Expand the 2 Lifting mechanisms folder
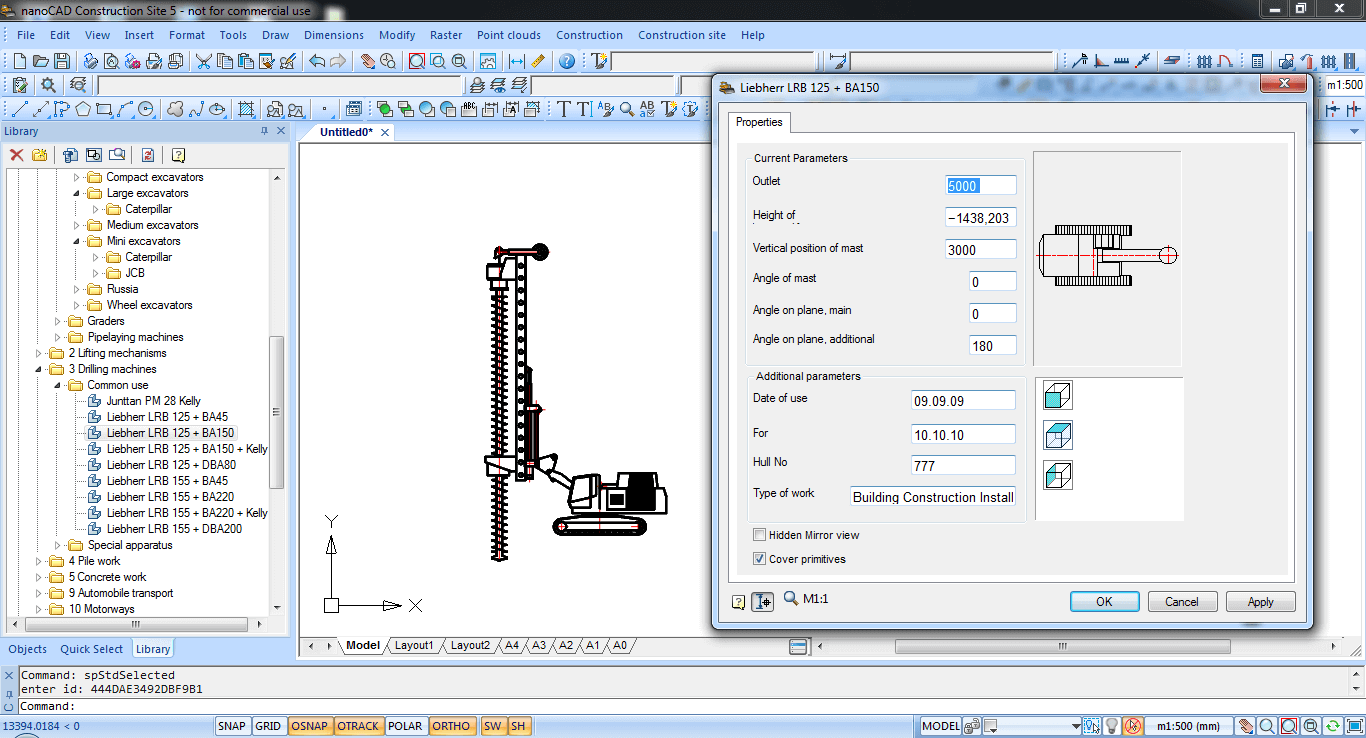This screenshot has height=738, width=1366. pos(38,353)
